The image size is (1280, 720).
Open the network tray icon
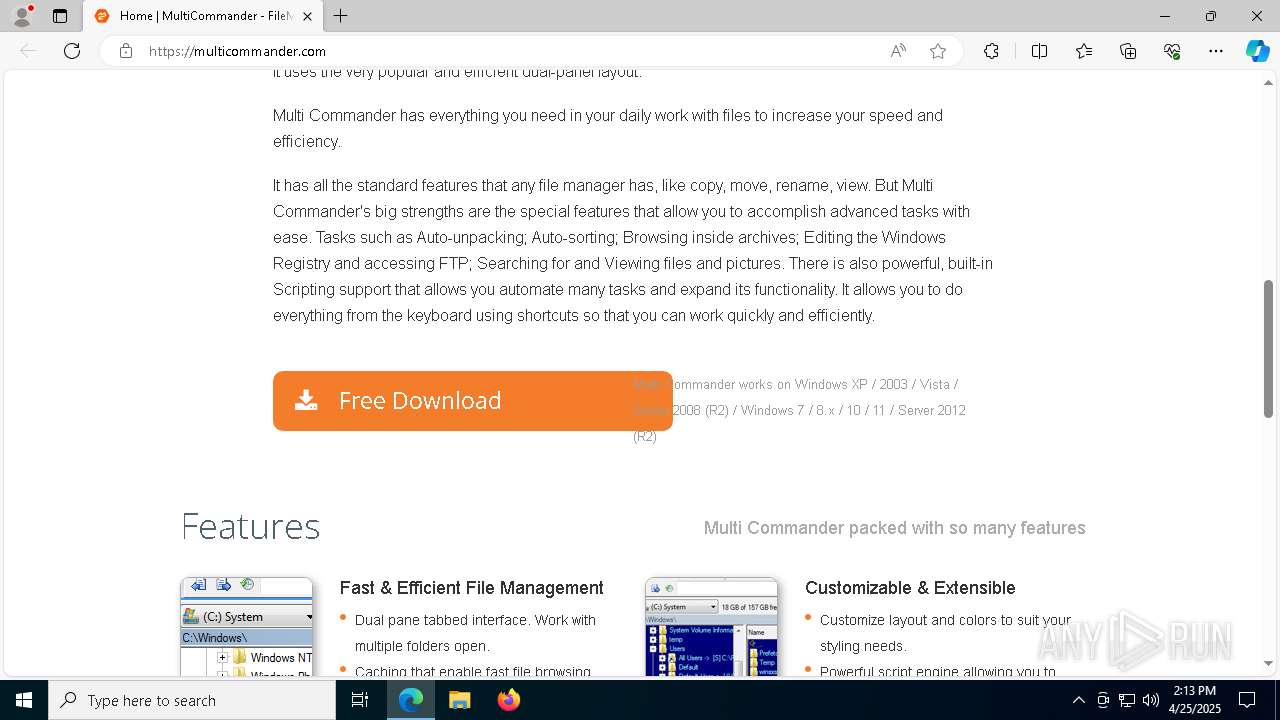tap(1126, 700)
